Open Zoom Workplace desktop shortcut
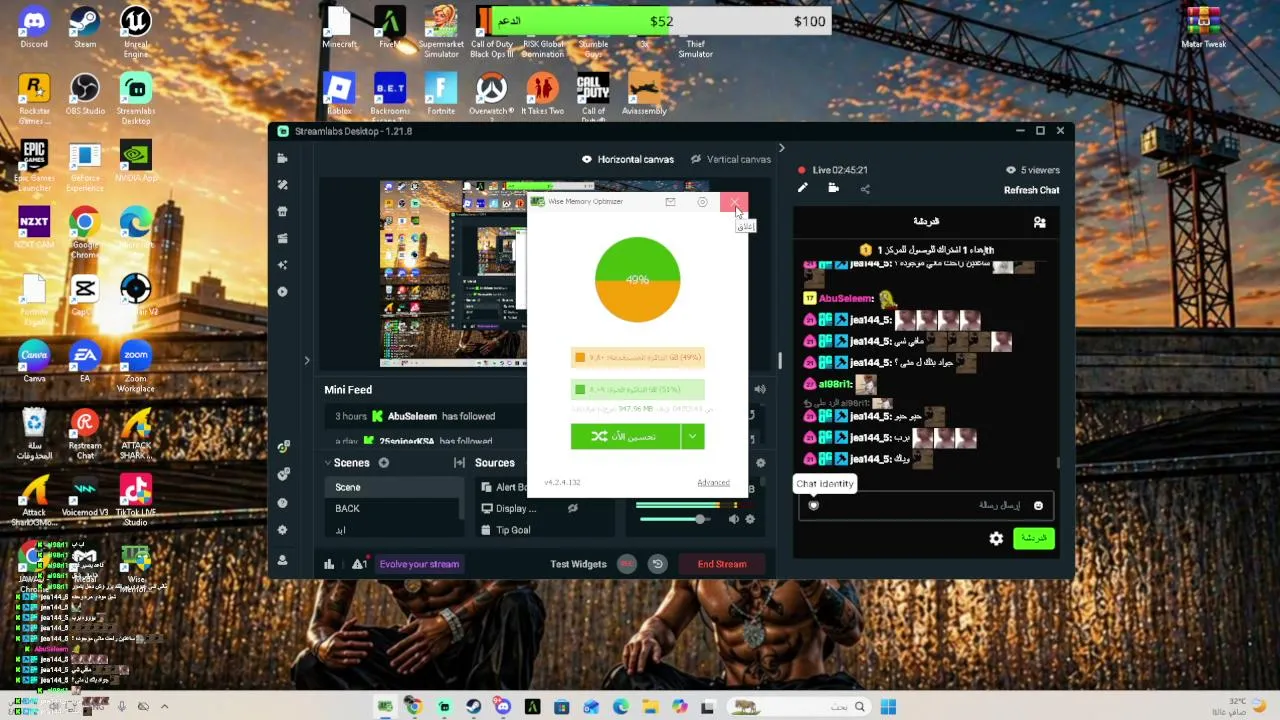 (136, 366)
